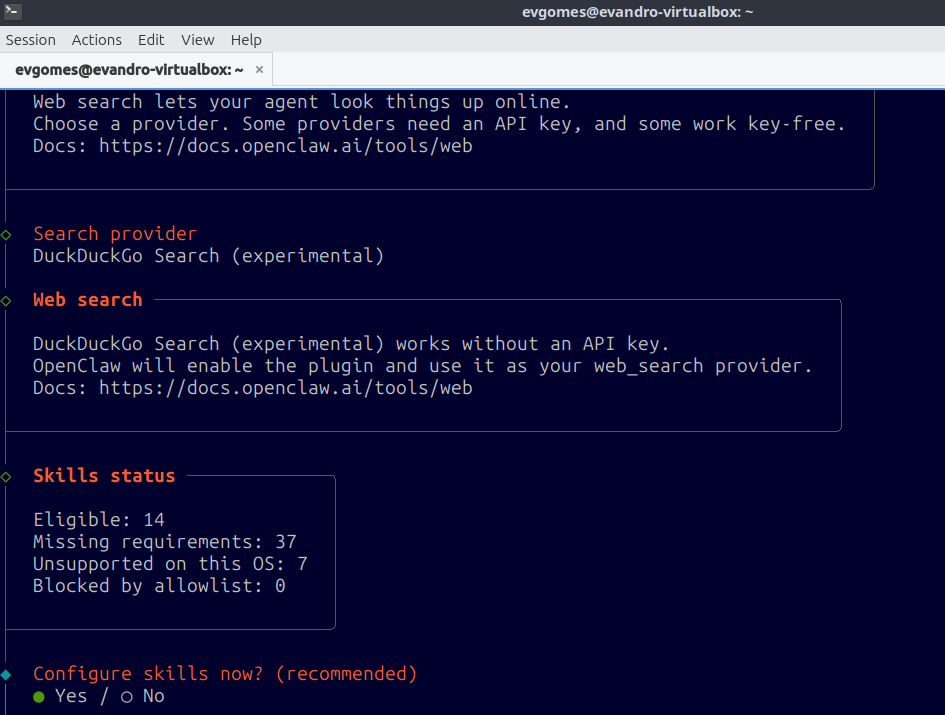Click 'works without an API key' line
This screenshot has width=945, height=715.
351,344
